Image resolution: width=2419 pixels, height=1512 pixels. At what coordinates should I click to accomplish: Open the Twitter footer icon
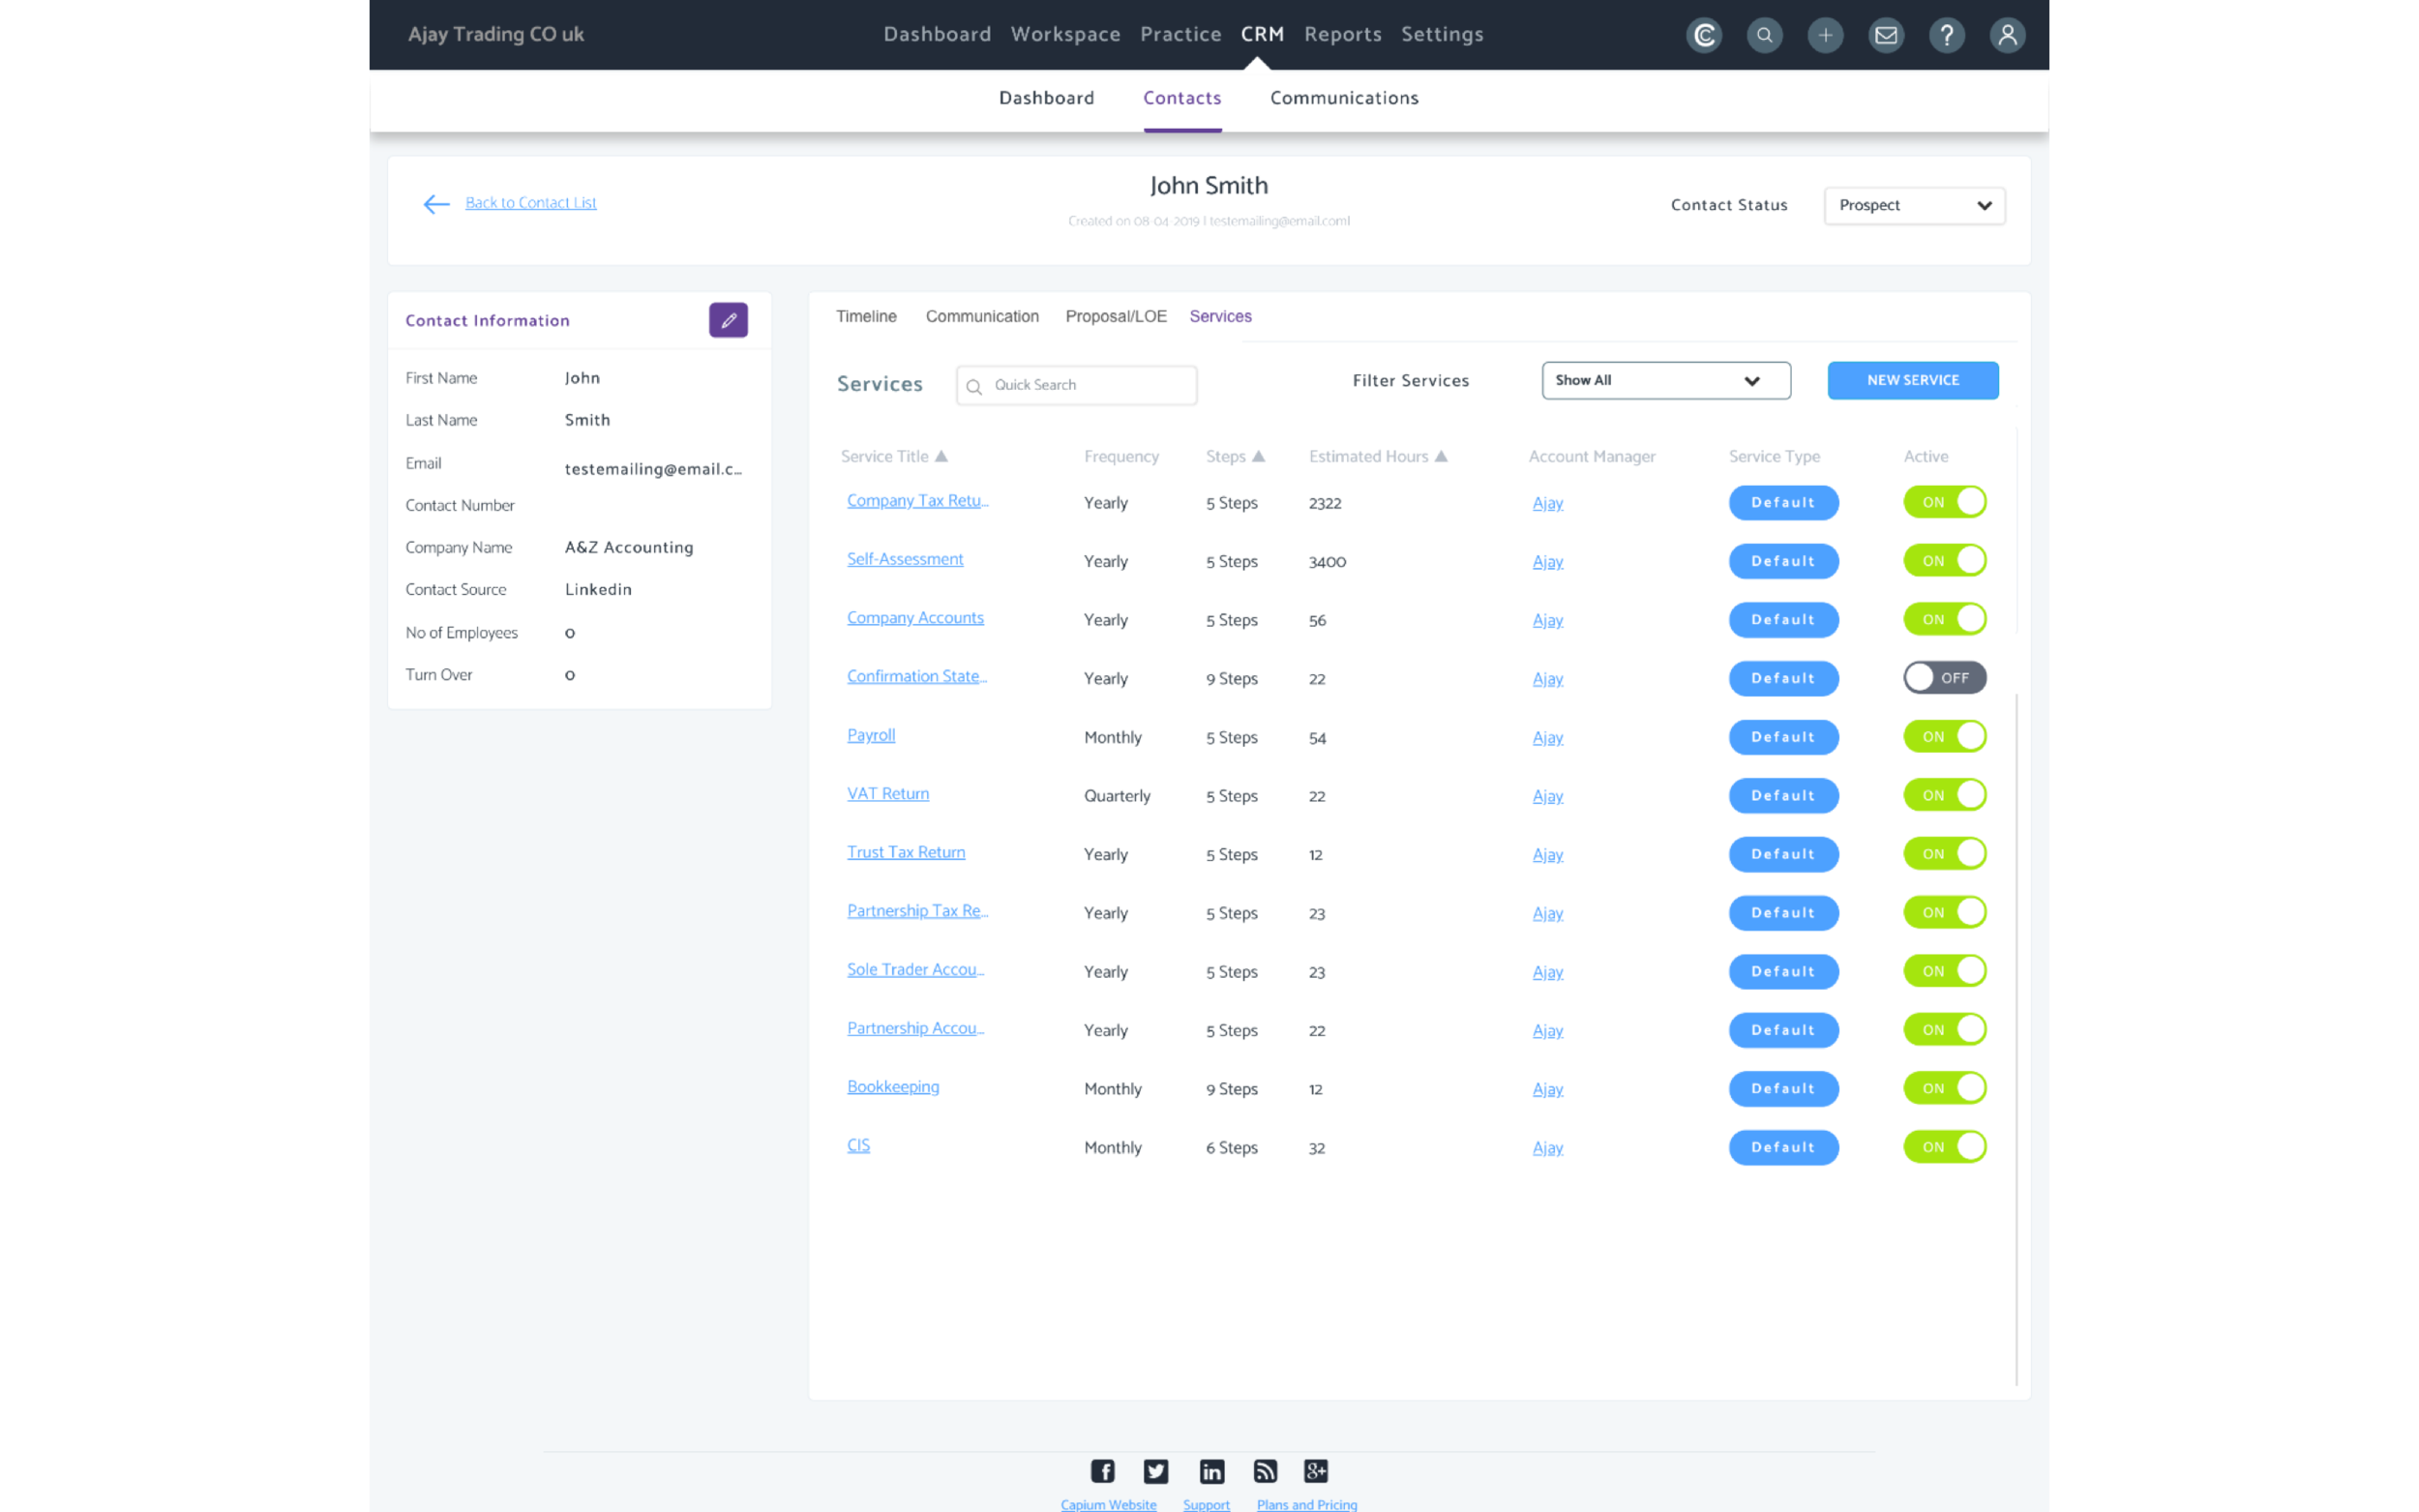pos(1156,1471)
